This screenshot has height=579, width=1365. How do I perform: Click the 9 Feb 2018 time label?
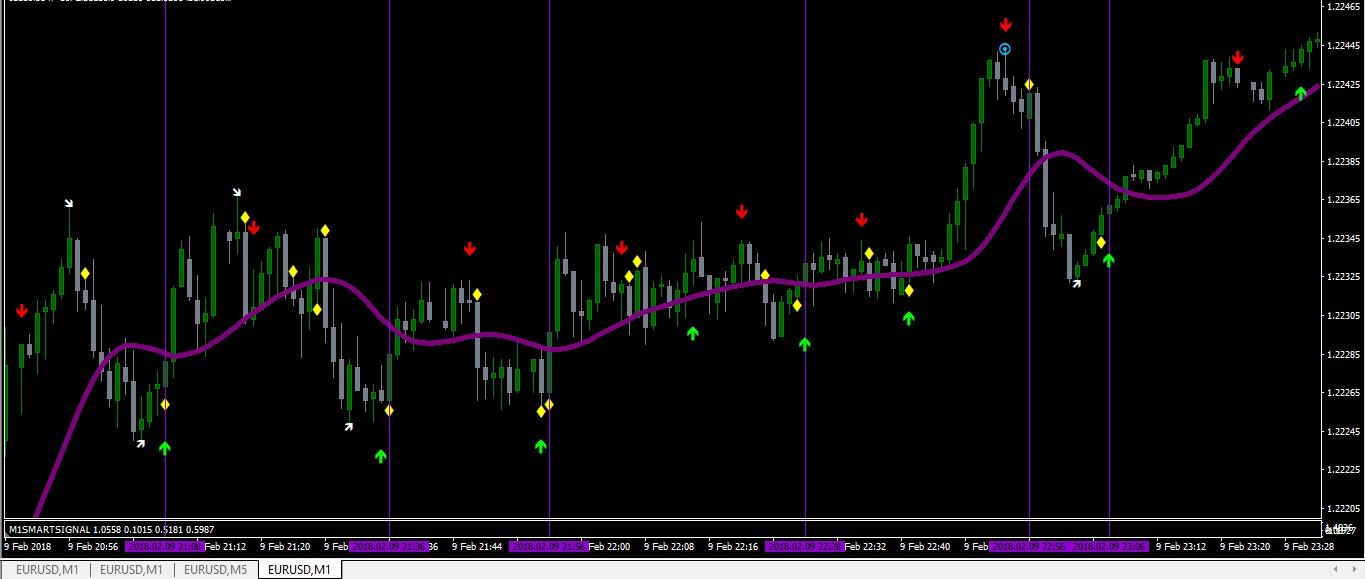click(x=27, y=547)
